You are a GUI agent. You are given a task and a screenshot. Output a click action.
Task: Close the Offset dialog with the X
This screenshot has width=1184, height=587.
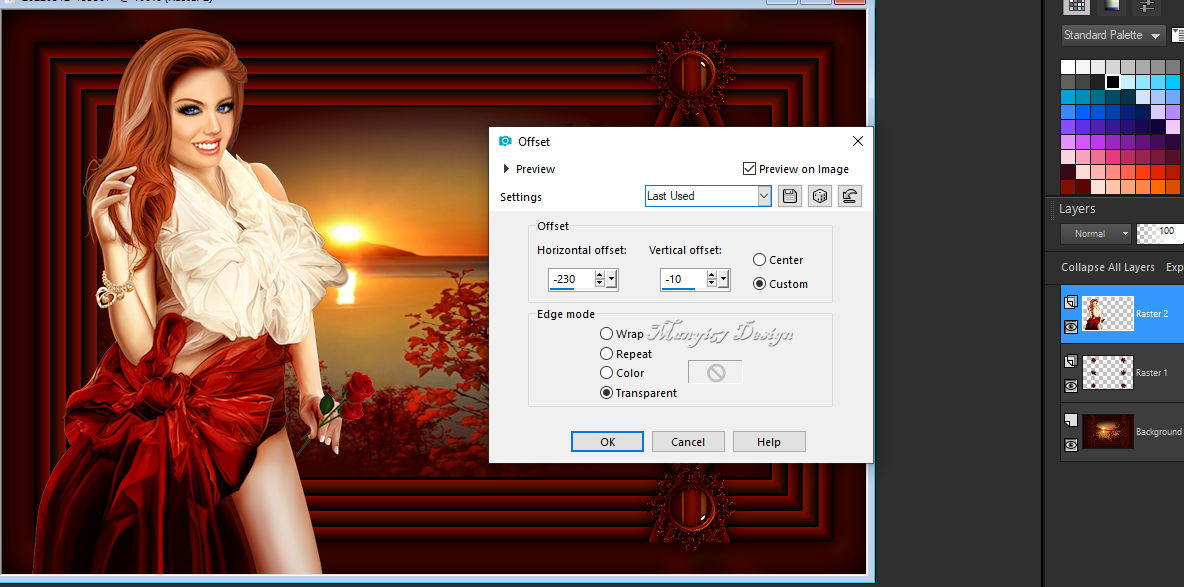(857, 141)
